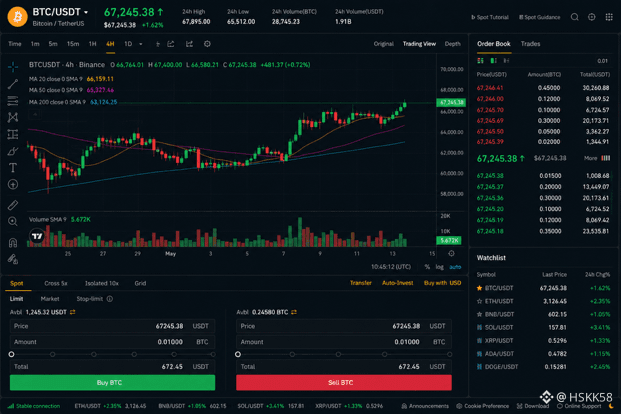Switch to the Trades tab
Screen dimensions: 621x414
(530, 44)
